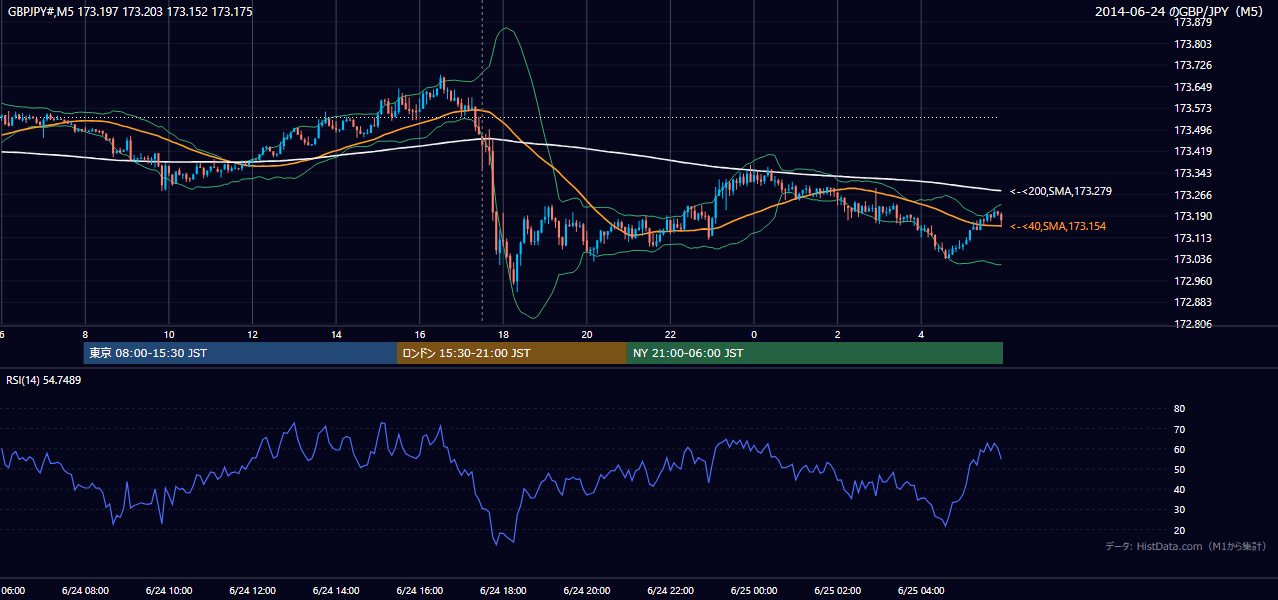This screenshot has width=1278, height=600.
Task: Click the GBPJPY#,M5 symbol header text
Action: [130, 12]
